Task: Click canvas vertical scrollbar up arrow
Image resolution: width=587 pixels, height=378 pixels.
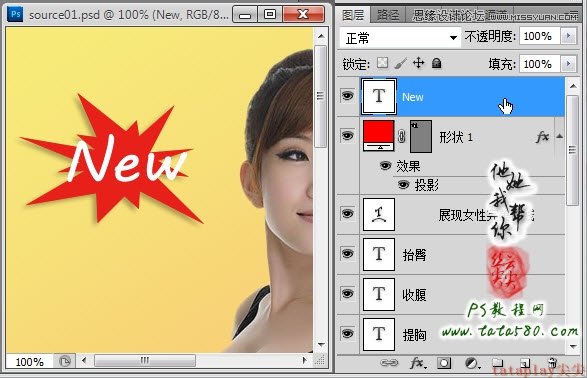Action: (x=321, y=36)
